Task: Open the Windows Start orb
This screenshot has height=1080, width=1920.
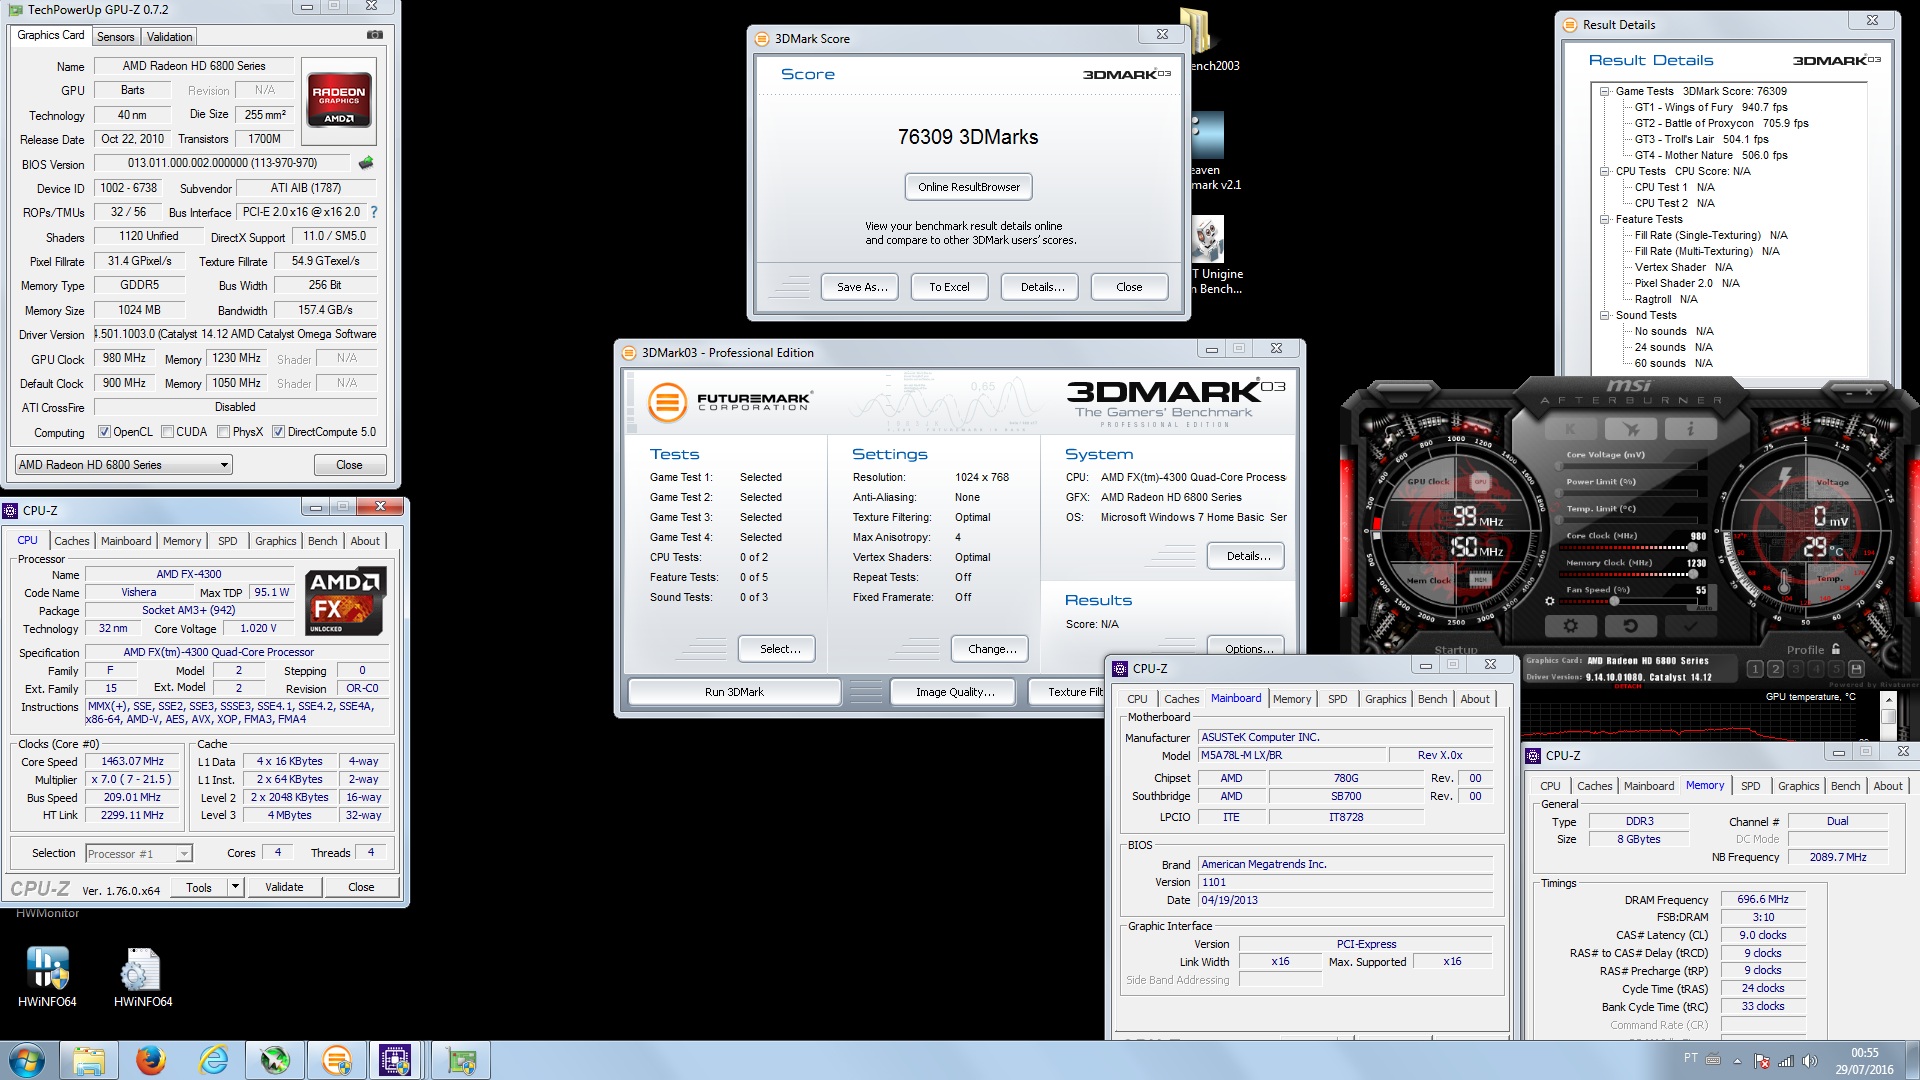Action: pyautogui.click(x=27, y=1060)
